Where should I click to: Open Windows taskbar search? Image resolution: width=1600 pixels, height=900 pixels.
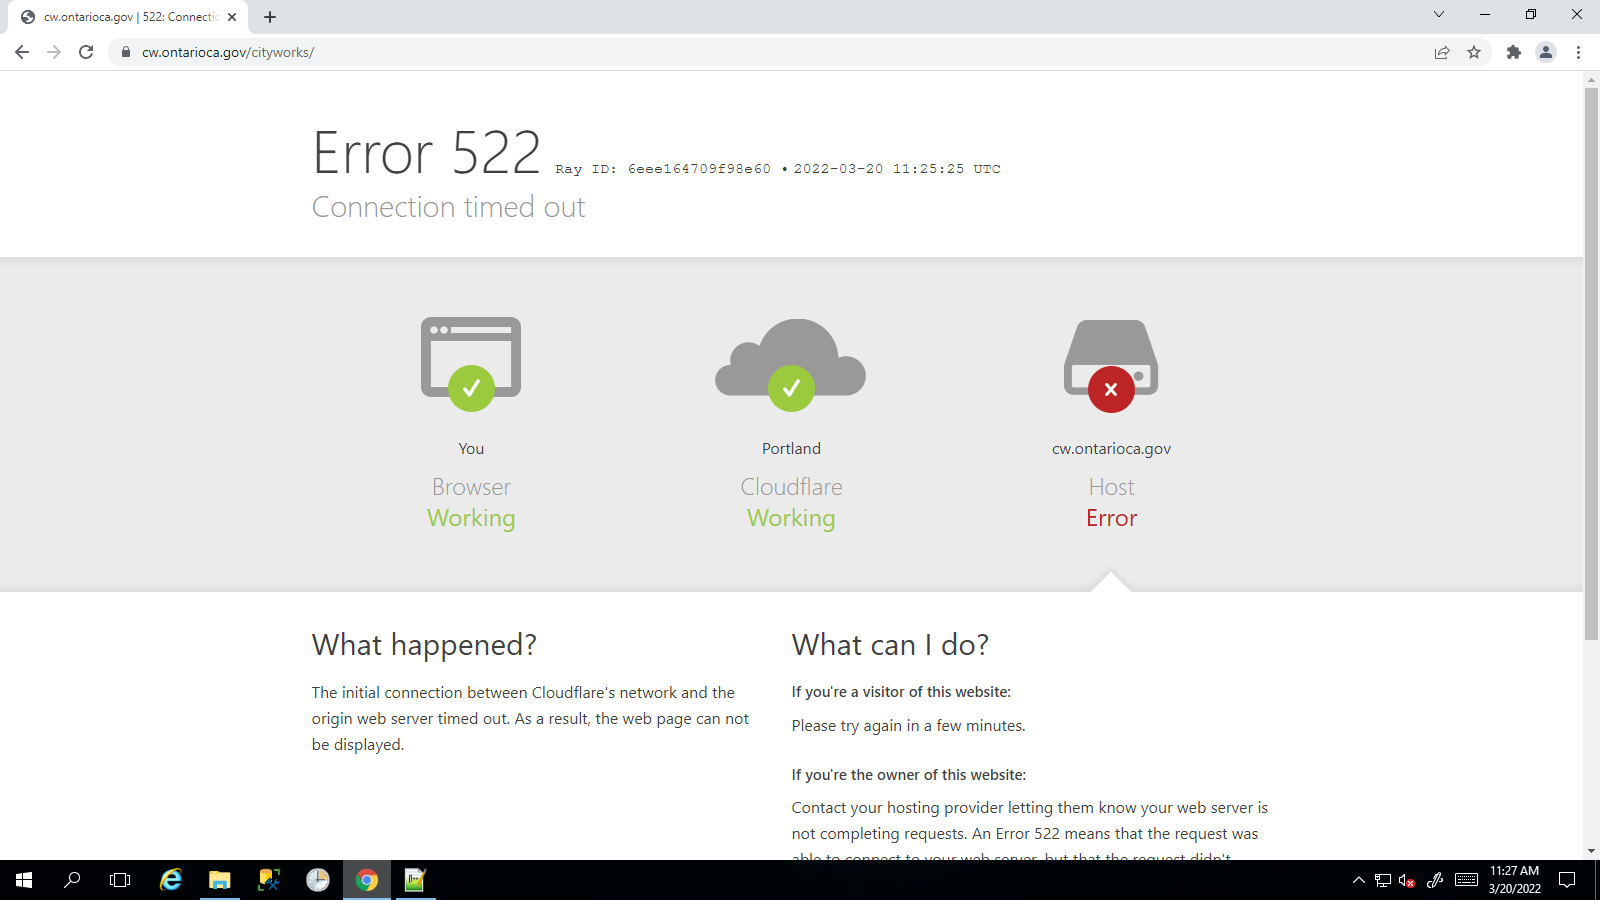72,880
